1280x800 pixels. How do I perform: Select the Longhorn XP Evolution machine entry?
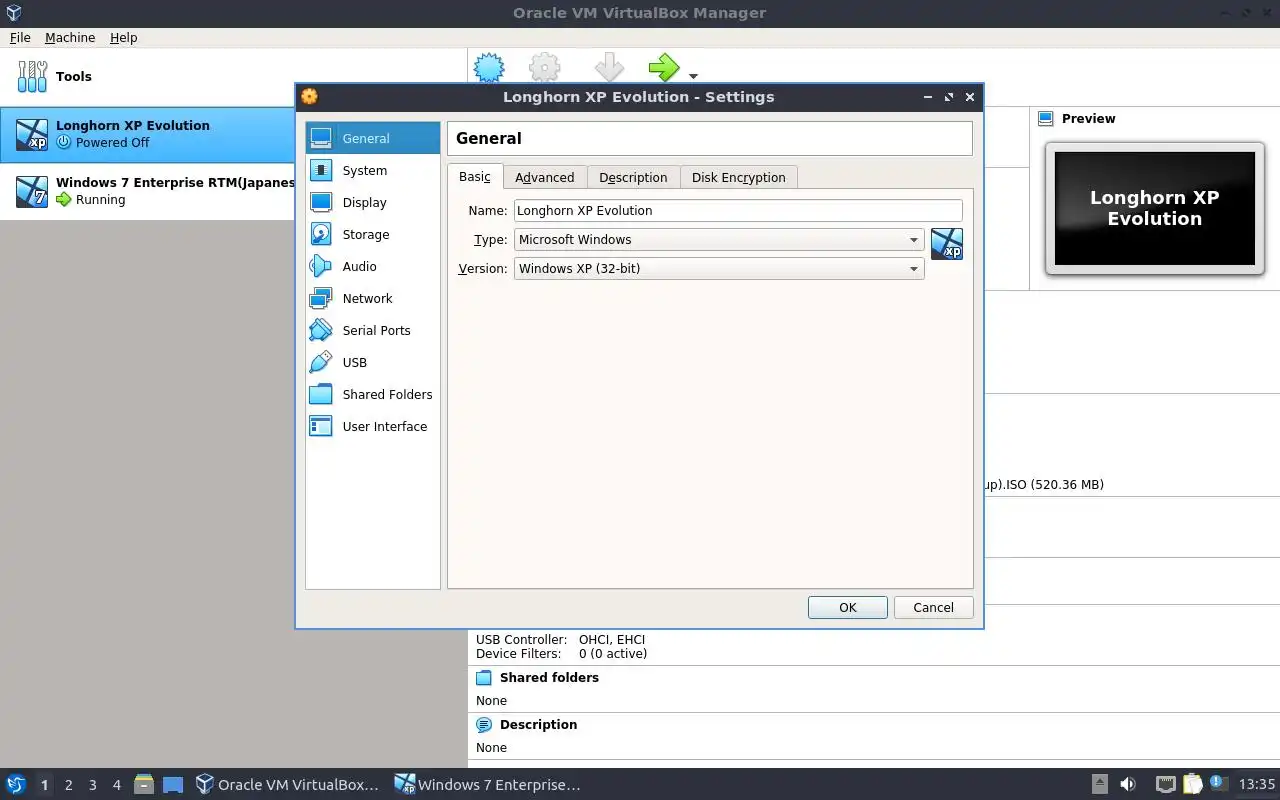(148, 134)
